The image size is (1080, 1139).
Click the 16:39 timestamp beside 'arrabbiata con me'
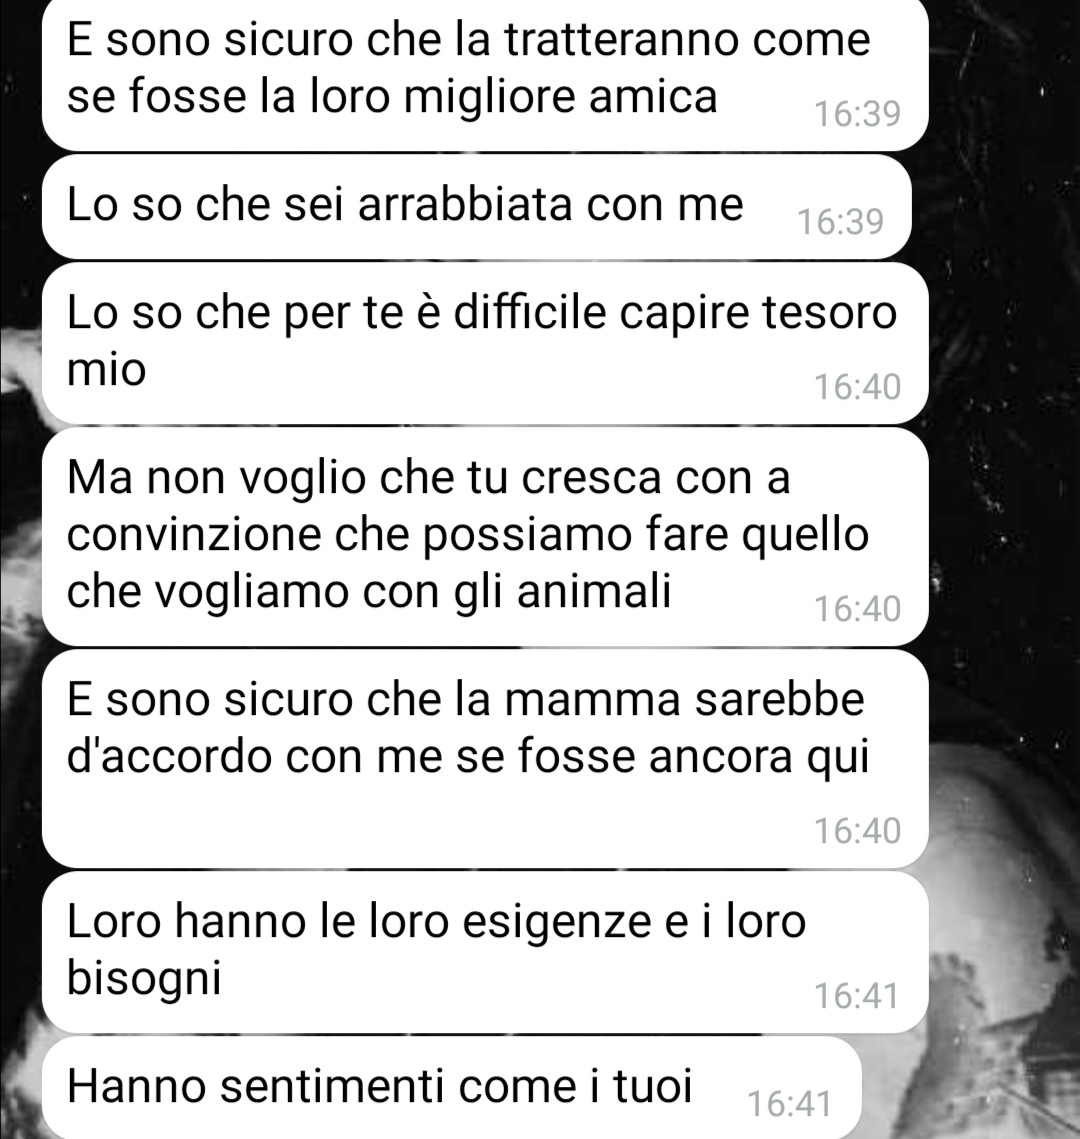(x=840, y=222)
